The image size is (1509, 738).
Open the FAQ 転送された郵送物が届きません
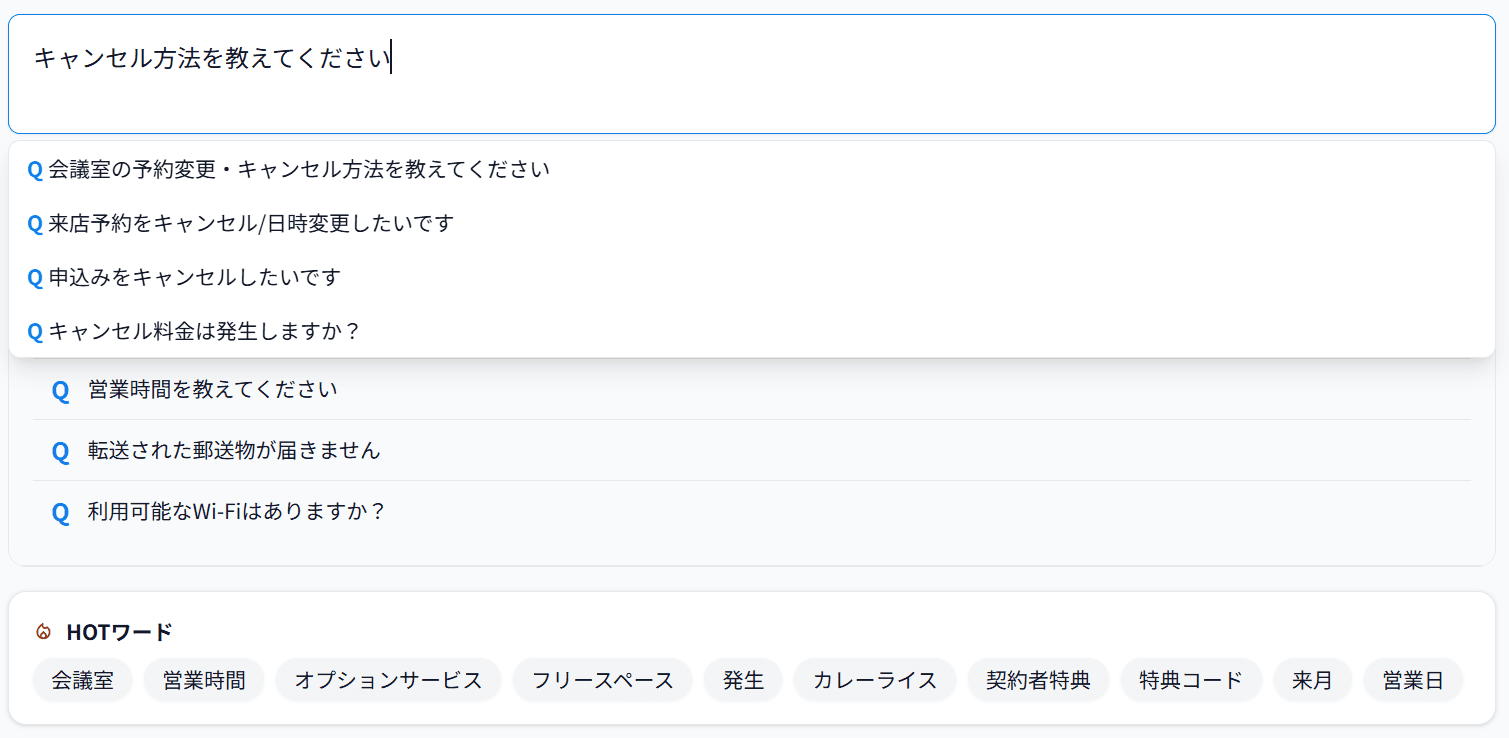(234, 451)
